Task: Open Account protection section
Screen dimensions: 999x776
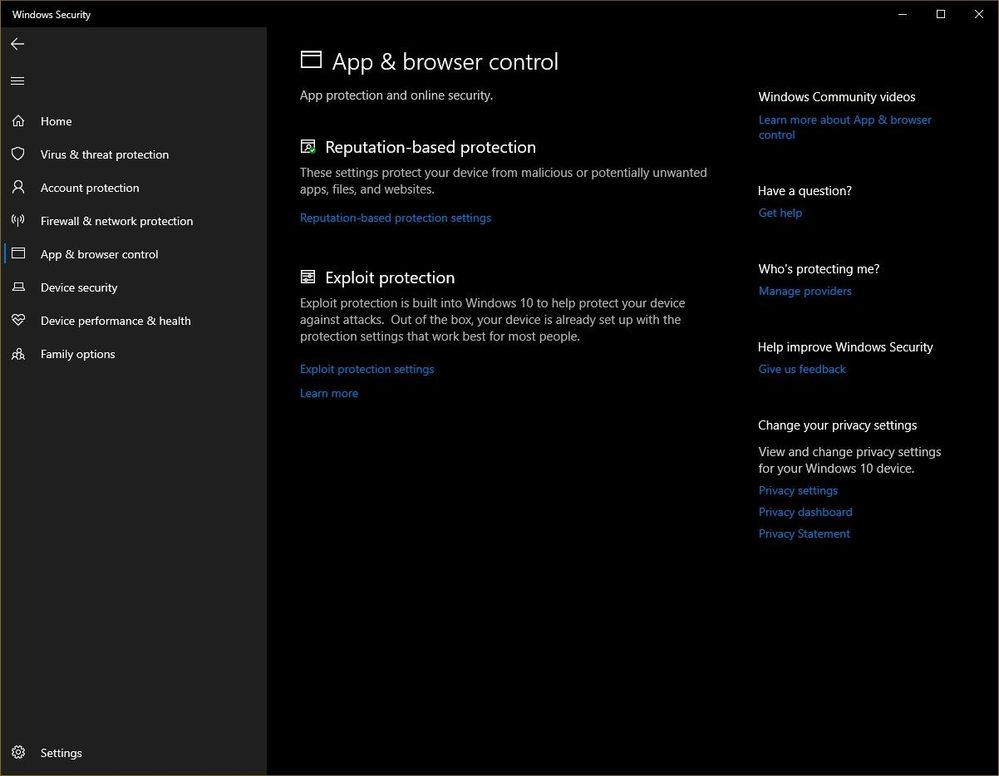Action: 133,187
